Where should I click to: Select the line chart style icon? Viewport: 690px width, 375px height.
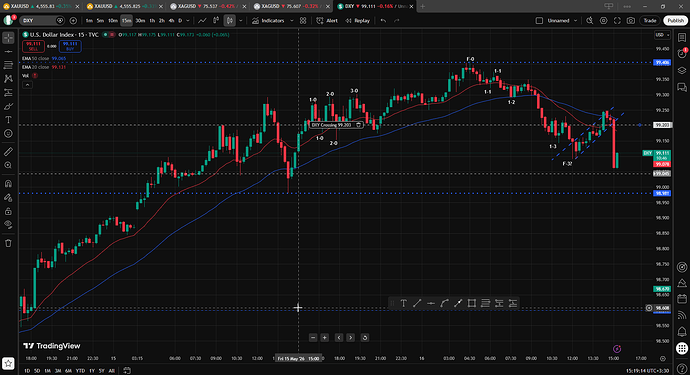tap(202, 21)
